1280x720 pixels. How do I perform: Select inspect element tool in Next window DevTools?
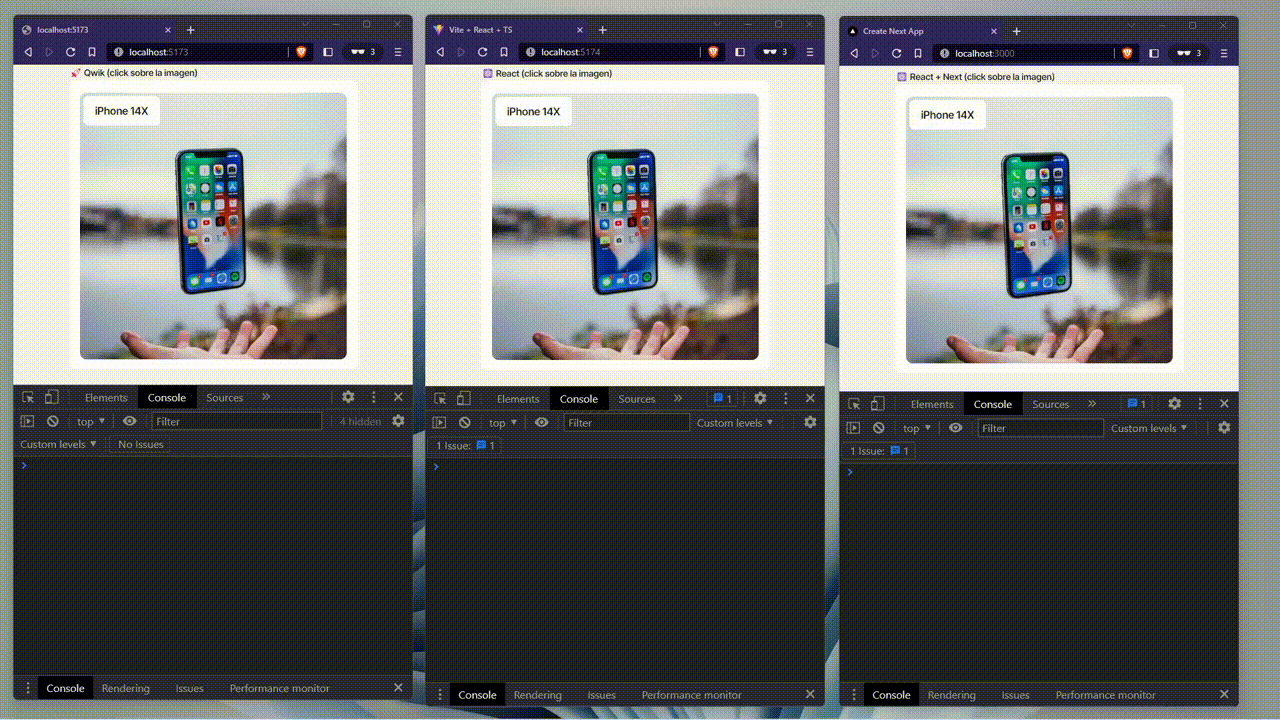(x=854, y=404)
